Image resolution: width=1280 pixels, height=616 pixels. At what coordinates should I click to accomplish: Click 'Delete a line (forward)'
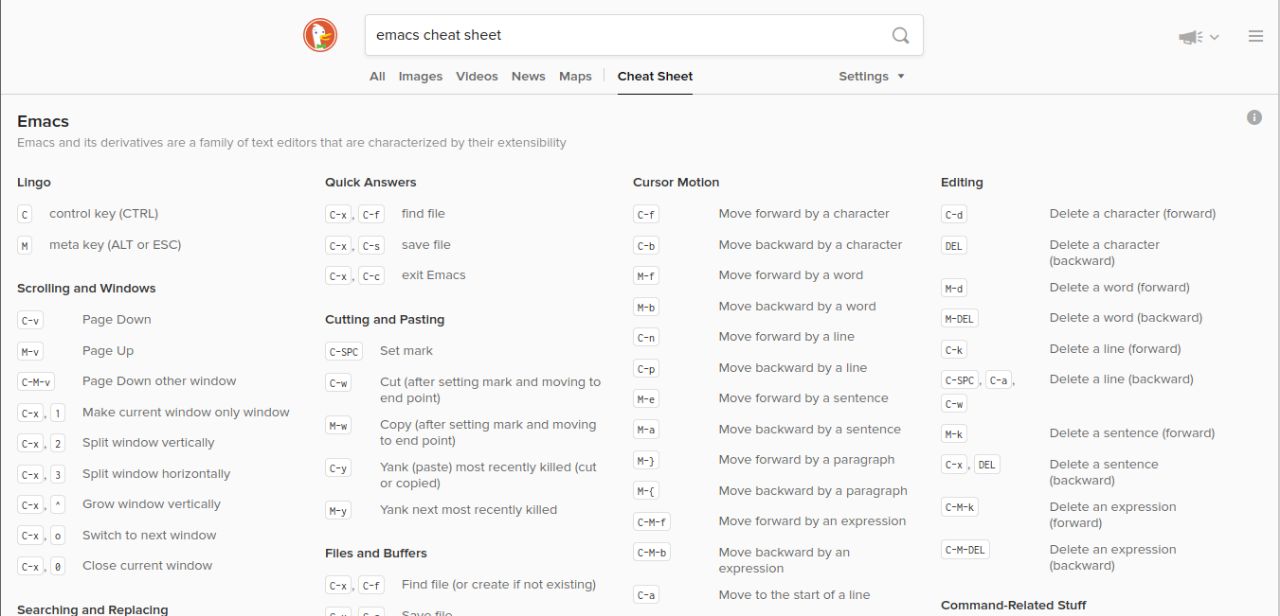1115,348
